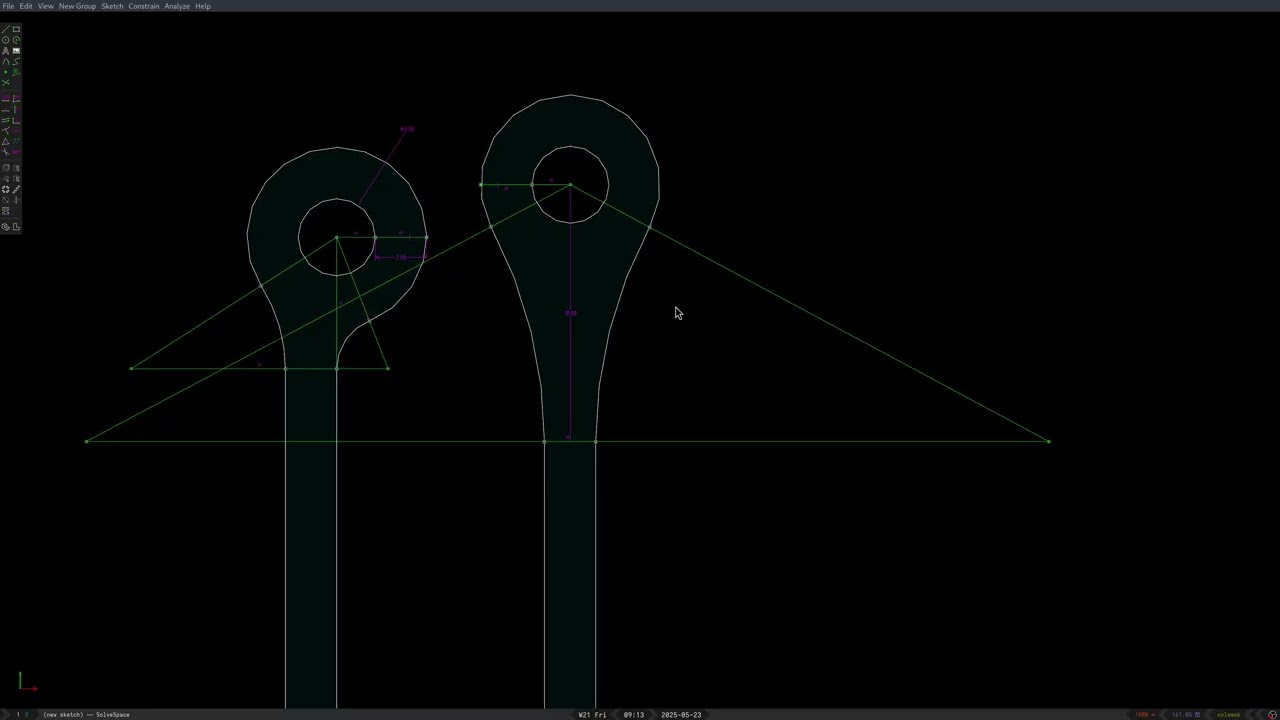Screen dimensions: 1280x720
Task: Apply the Symmetric constraint
Action: click(16, 130)
